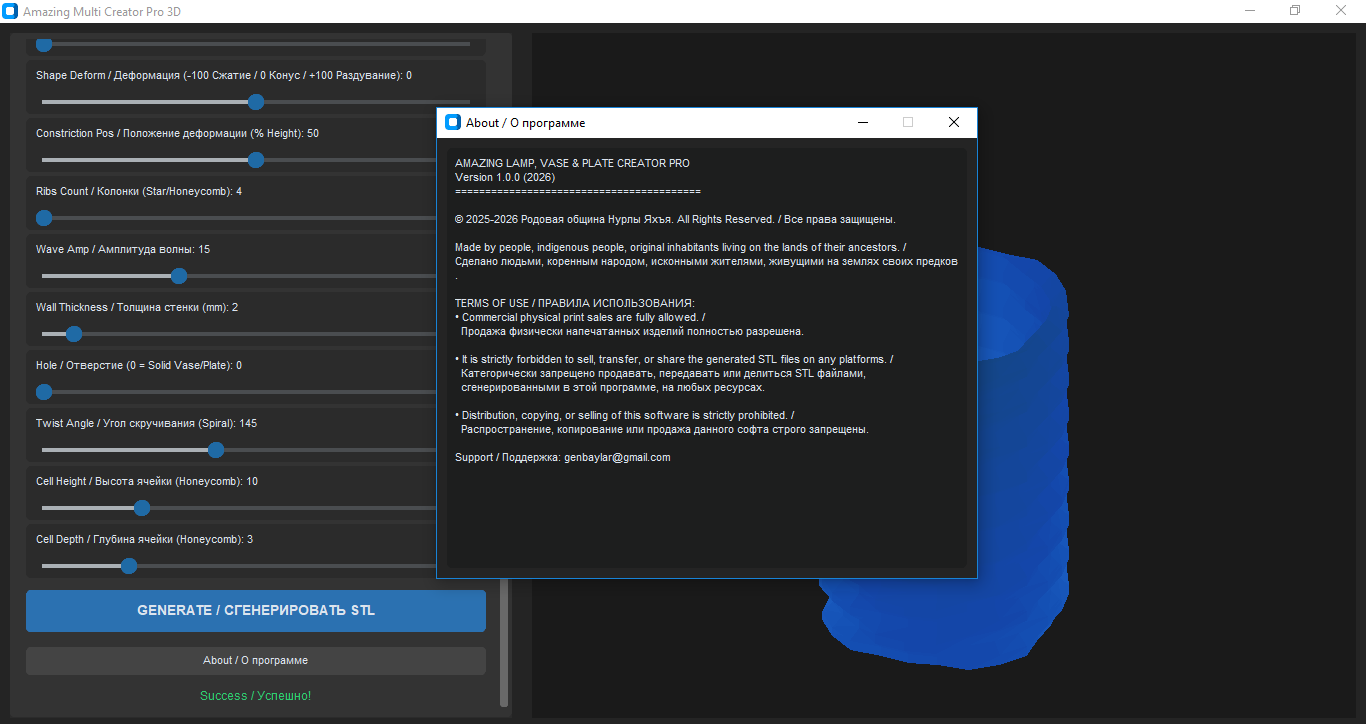Viewport: 1366px width, 724px height.
Task: Click the Twist Angle slider handle
Action: 216,450
